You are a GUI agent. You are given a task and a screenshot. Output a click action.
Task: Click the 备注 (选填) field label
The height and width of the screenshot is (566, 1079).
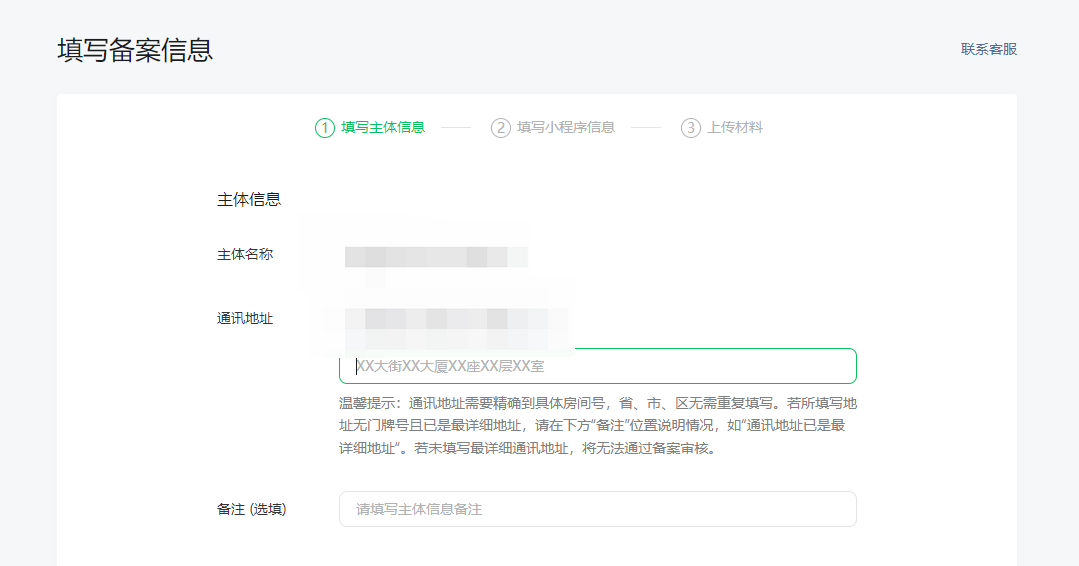(252, 509)
